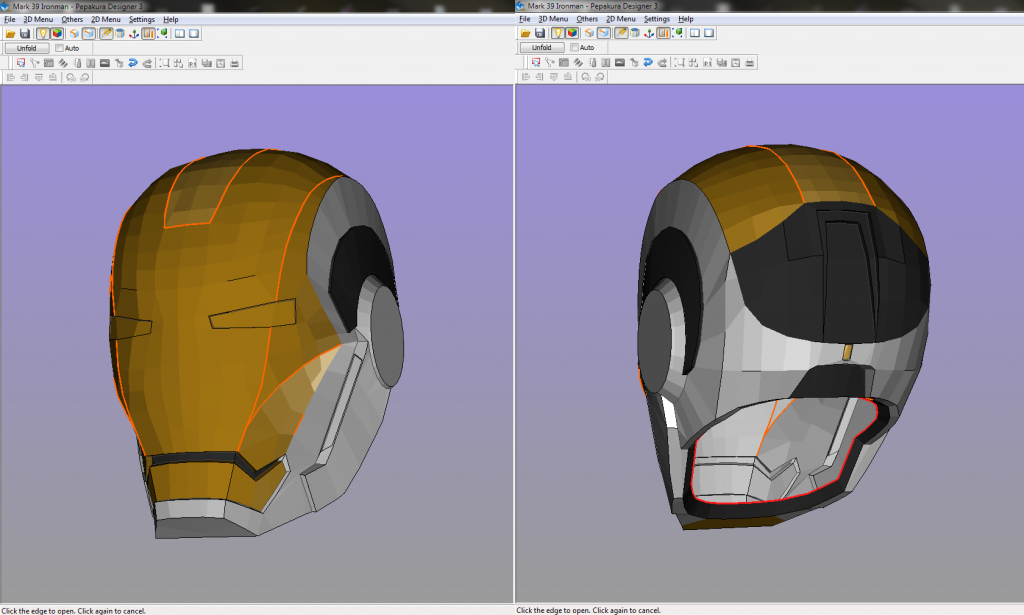Viewport: 1024px width, 615px height.
Task: Open the 3D Menu in left window
Action: click(38, 20)
